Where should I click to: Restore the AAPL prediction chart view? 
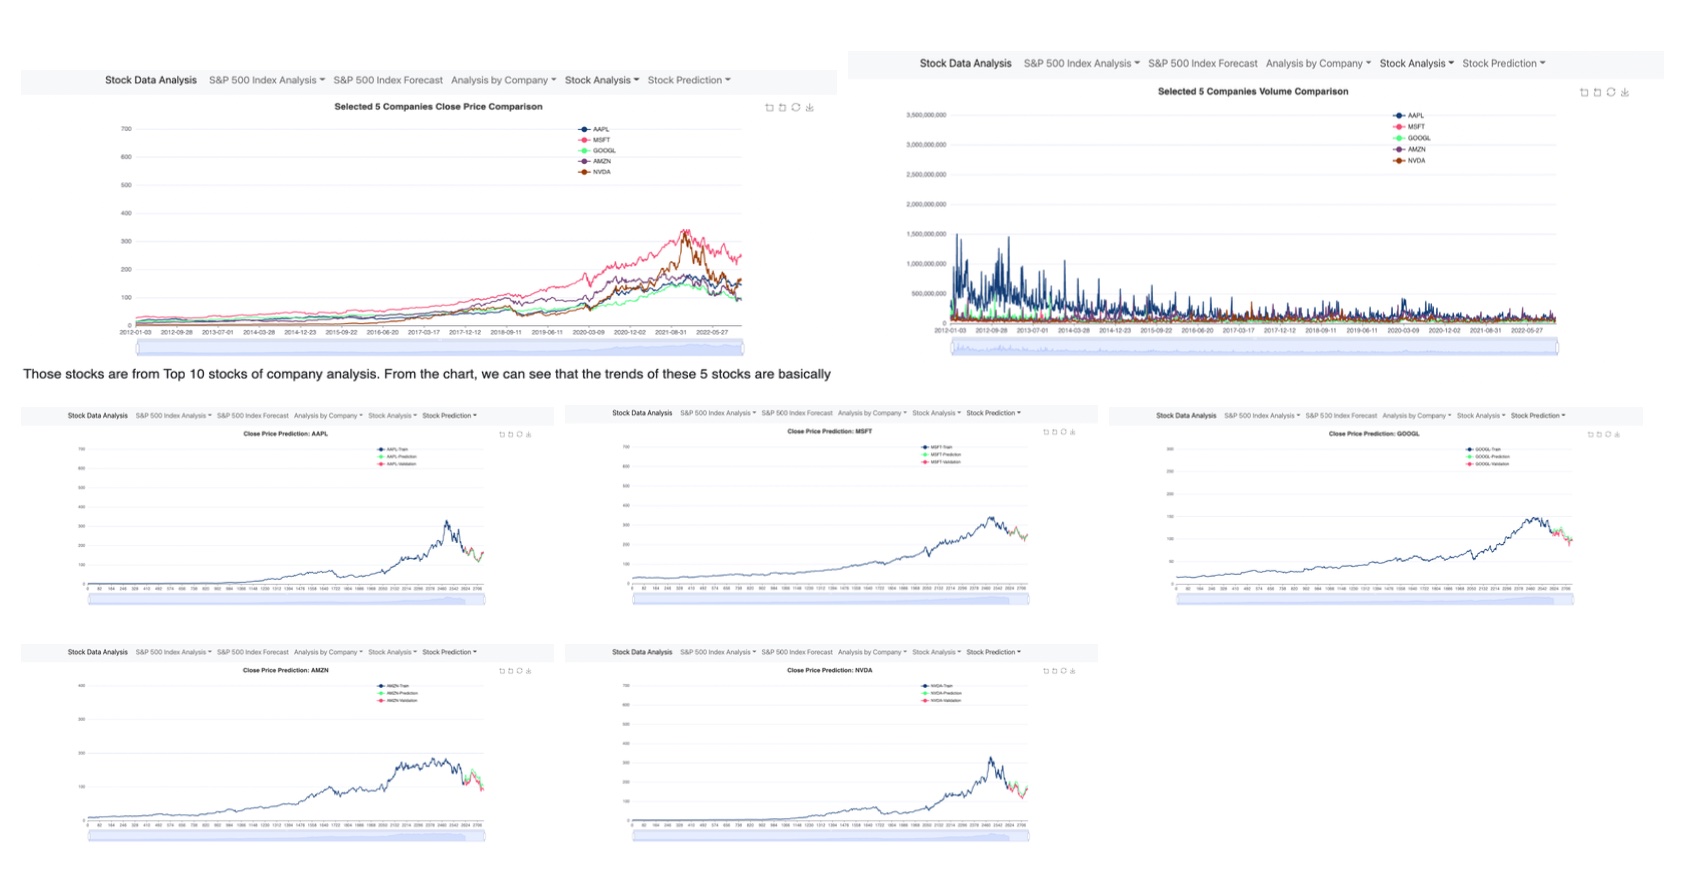520,434
